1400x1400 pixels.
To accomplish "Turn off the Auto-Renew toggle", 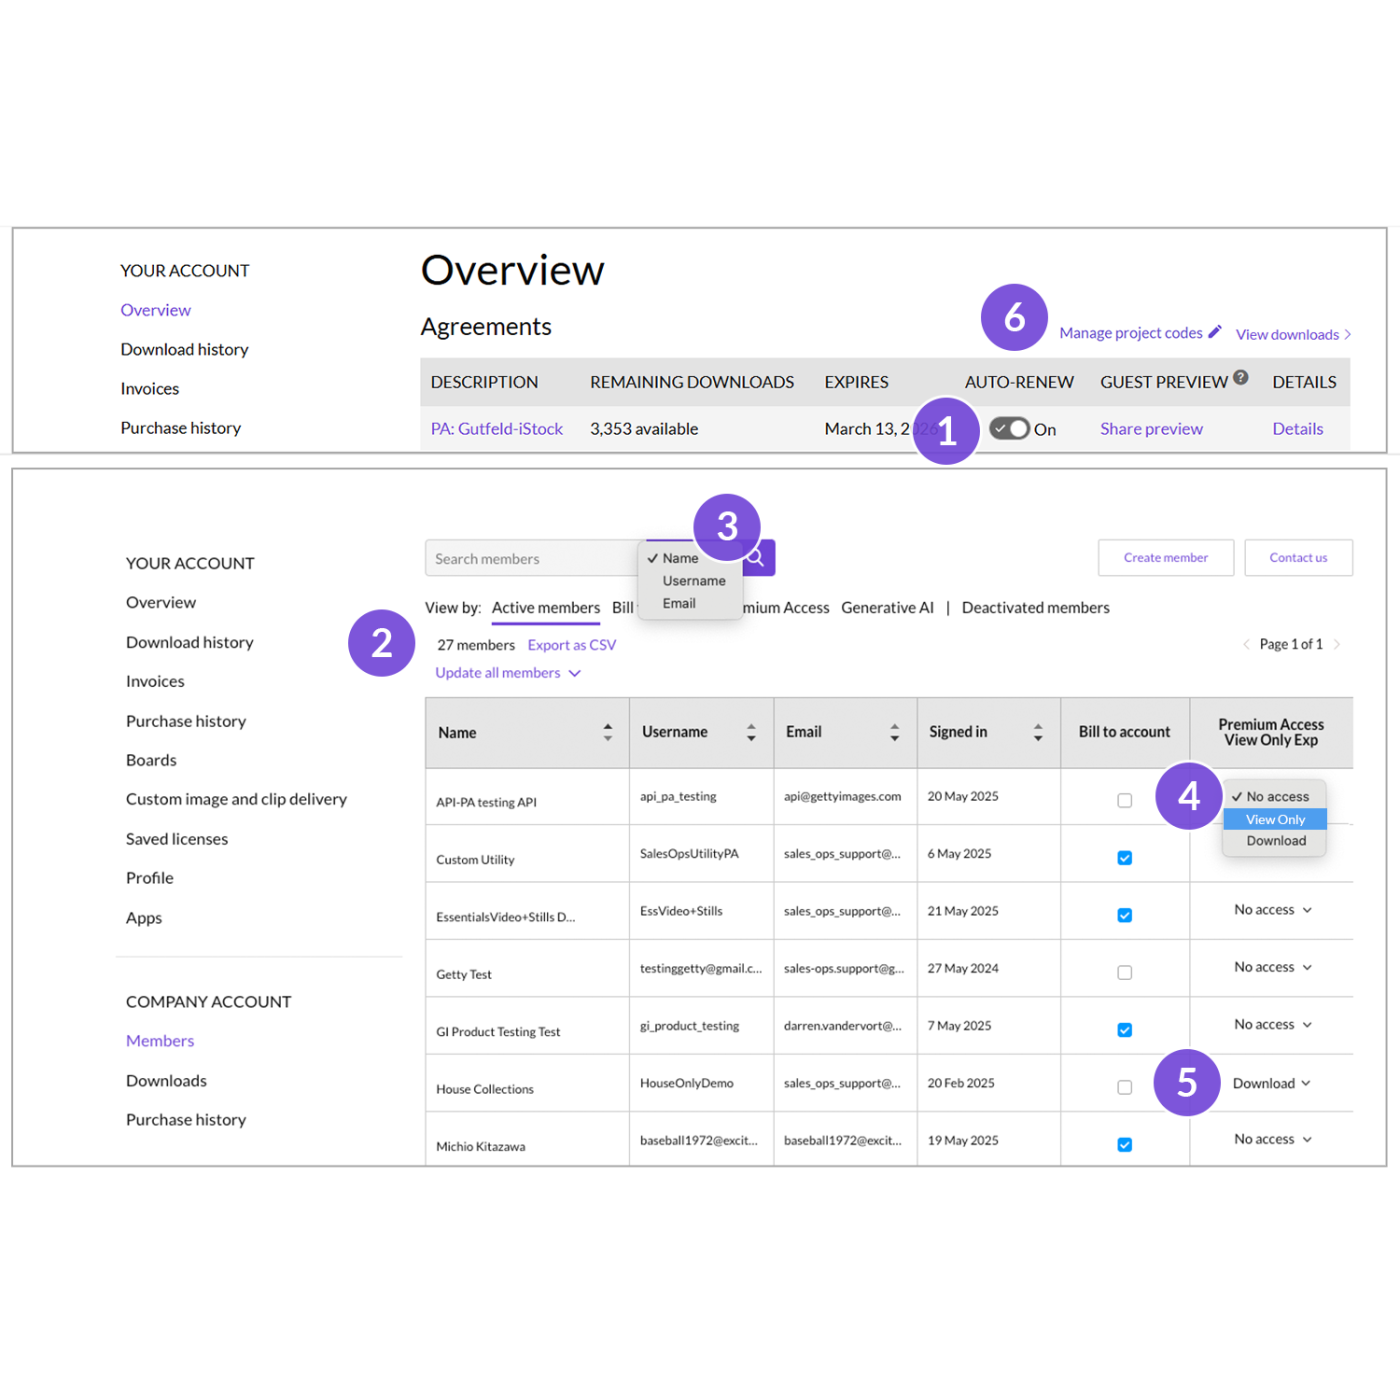I will pyautogui.click(x=1009, y=428).
